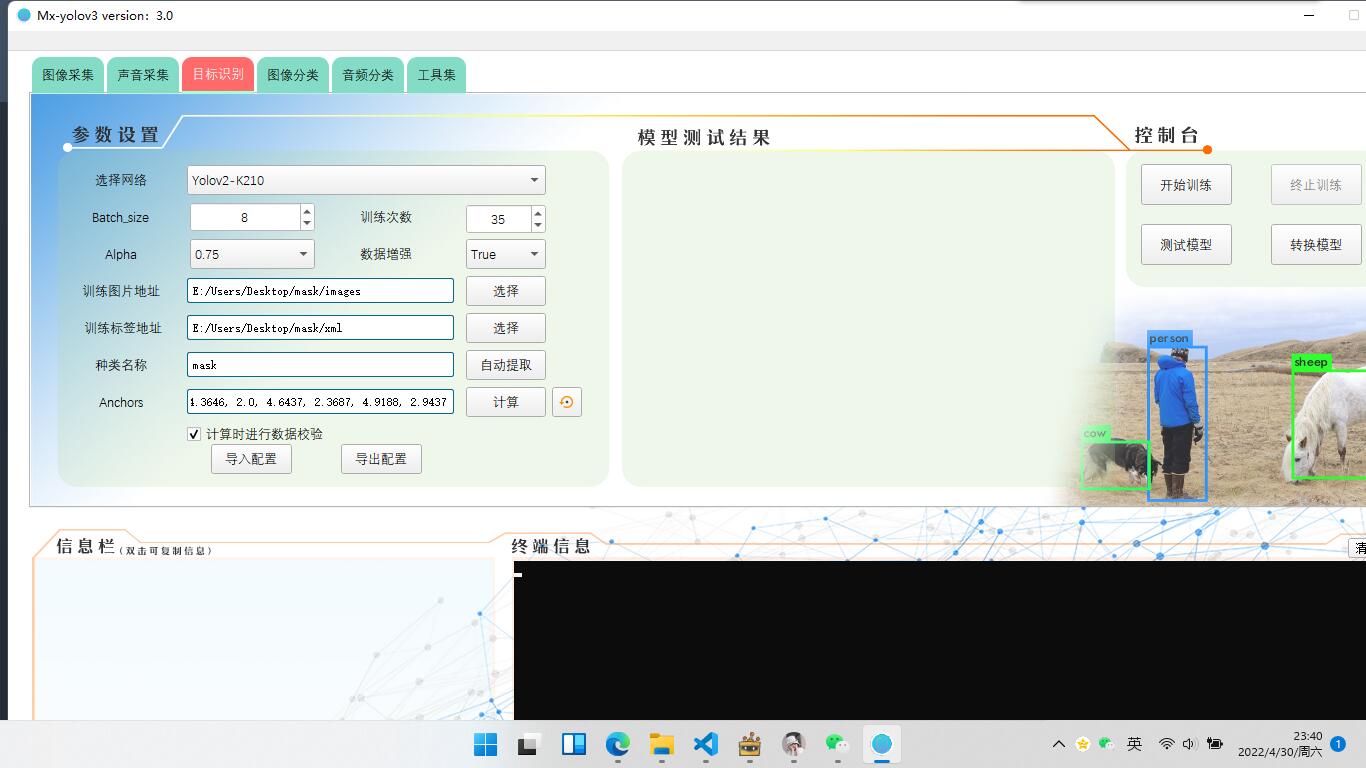Switch the 英 input method indicator
Image resolution: width=1366 pixels, height=768 pixels.
[x=1134, y=744]
